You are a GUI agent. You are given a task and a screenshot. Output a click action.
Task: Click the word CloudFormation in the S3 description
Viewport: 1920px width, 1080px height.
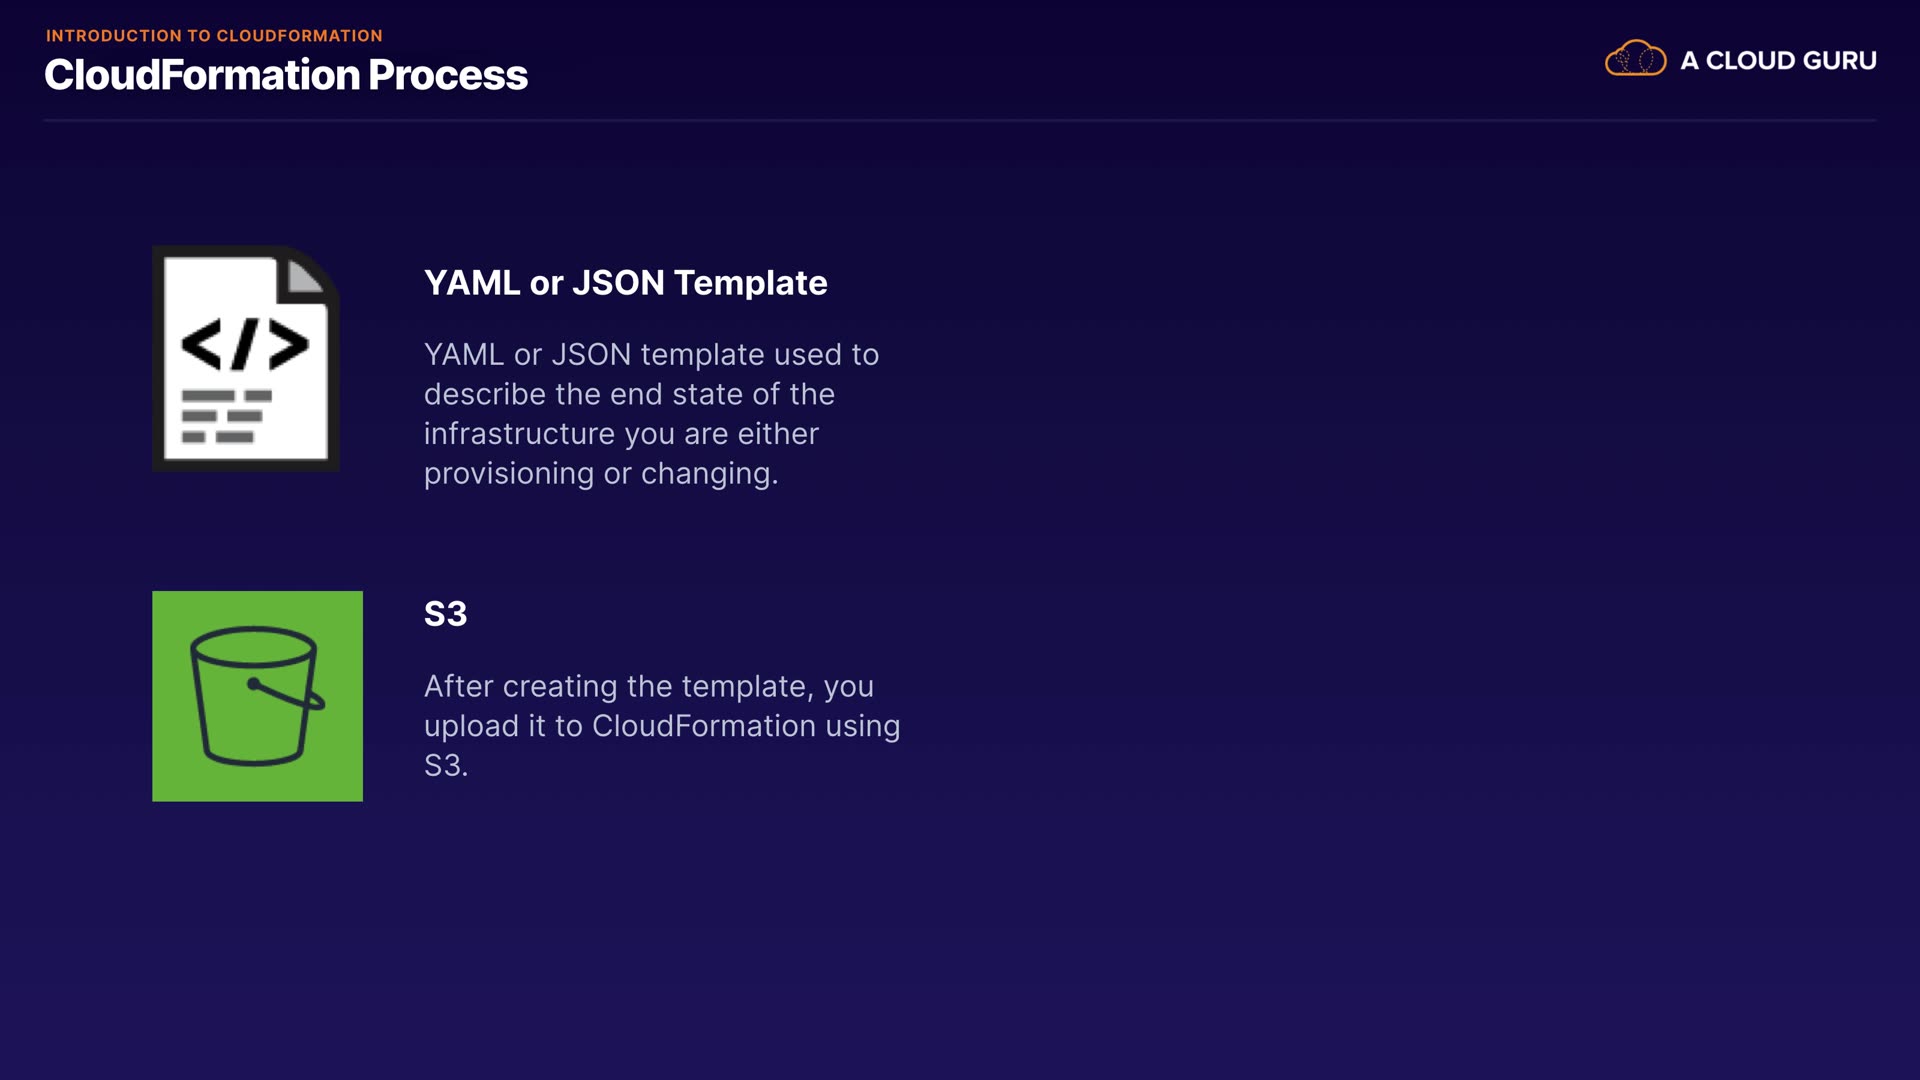click(703, 726)
